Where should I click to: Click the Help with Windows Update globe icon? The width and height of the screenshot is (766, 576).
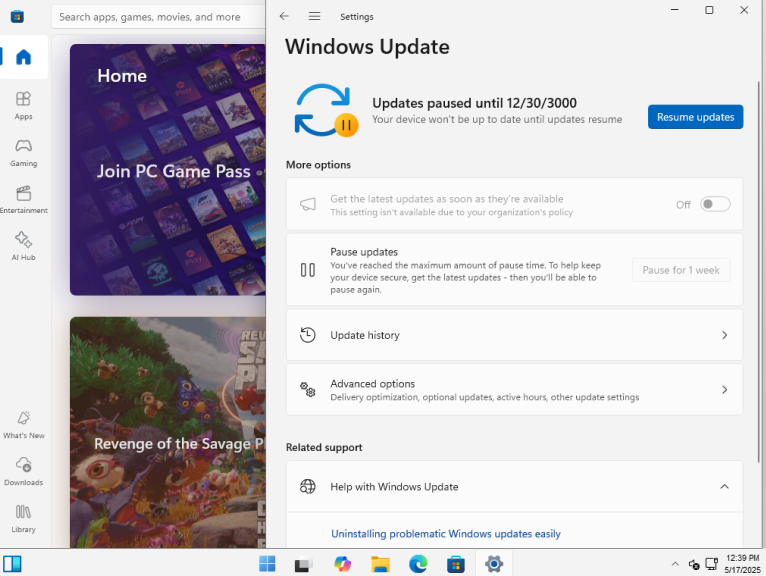coord(308,487)
